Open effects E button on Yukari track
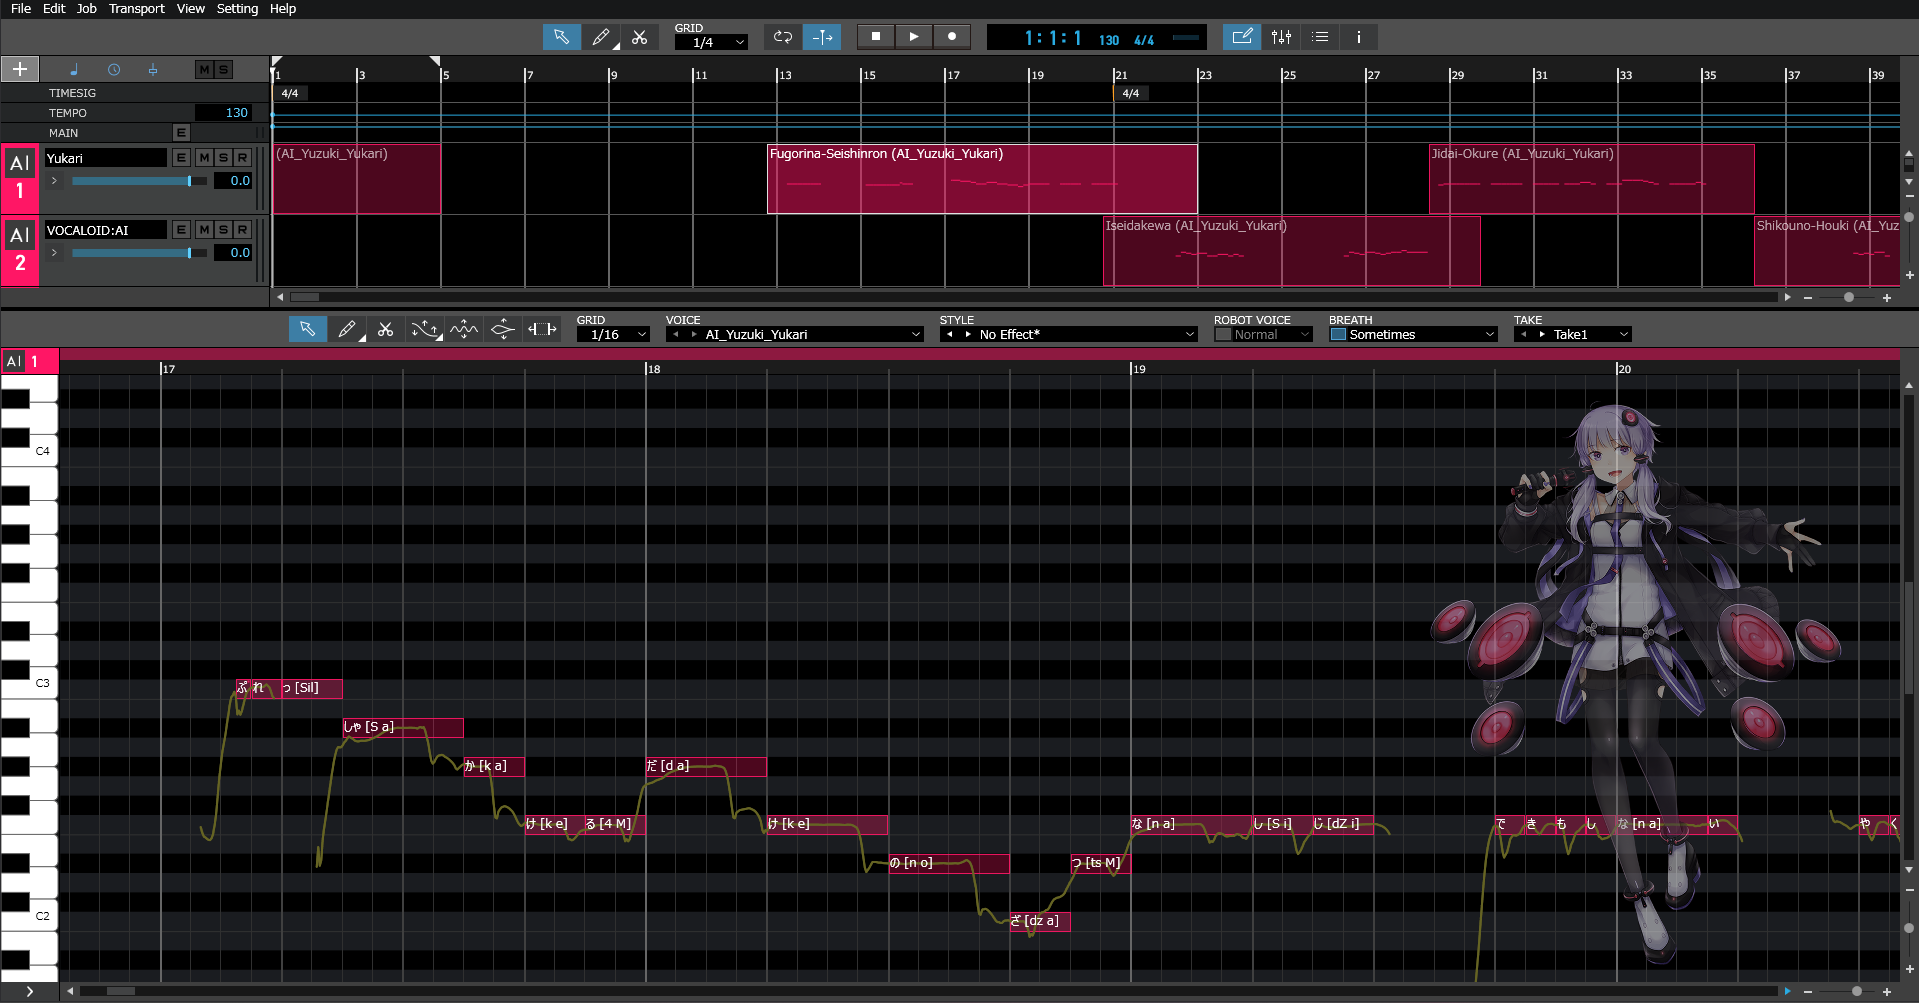The height and width of the screenshot is (1003, 1919). pyautogui.click(x=181, y=158)
